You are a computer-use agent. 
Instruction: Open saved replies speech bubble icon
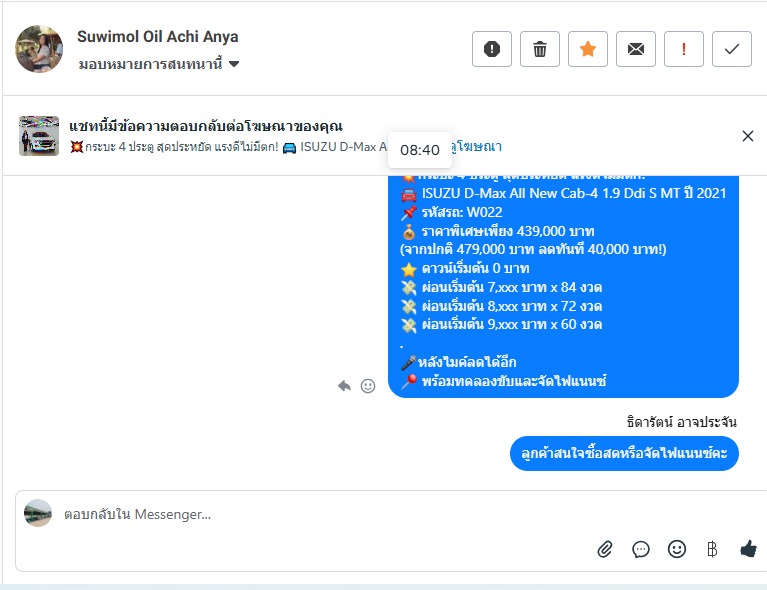coord(641,549)
